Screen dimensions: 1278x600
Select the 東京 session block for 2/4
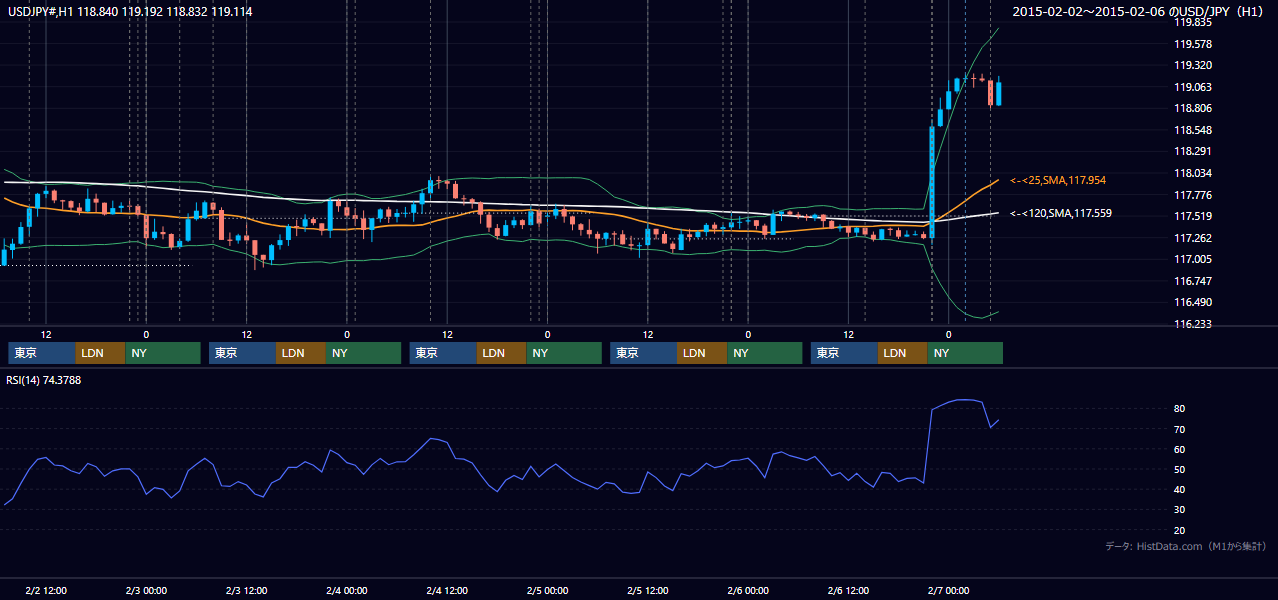coord(443,353)
